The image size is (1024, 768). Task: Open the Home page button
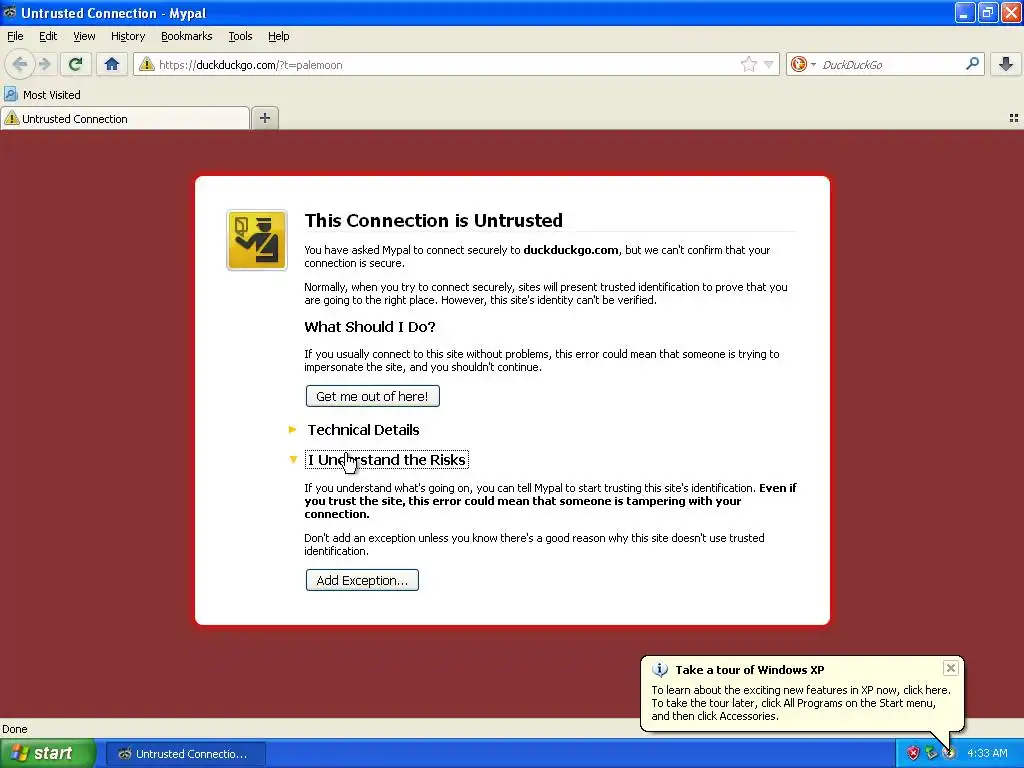pyautogui.click(x=112, y=64)
